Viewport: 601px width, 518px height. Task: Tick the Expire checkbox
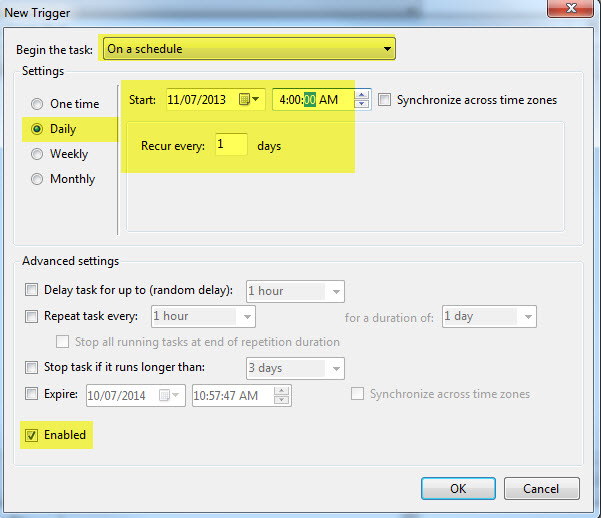tap(30, 394)
